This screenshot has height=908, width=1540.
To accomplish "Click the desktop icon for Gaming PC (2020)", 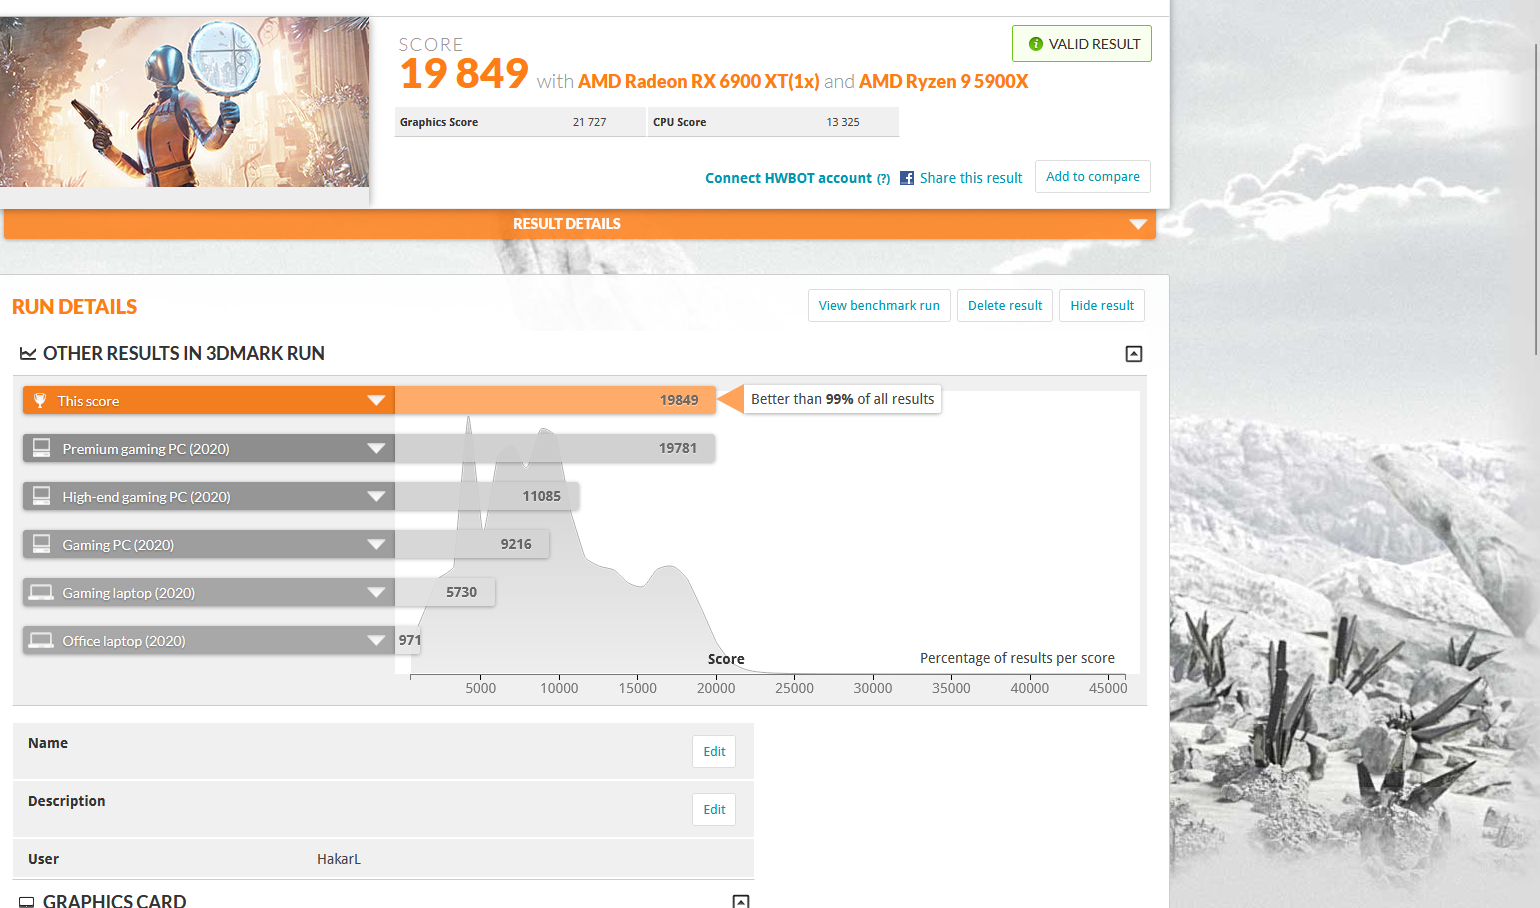I will click(x=42, y=544).
